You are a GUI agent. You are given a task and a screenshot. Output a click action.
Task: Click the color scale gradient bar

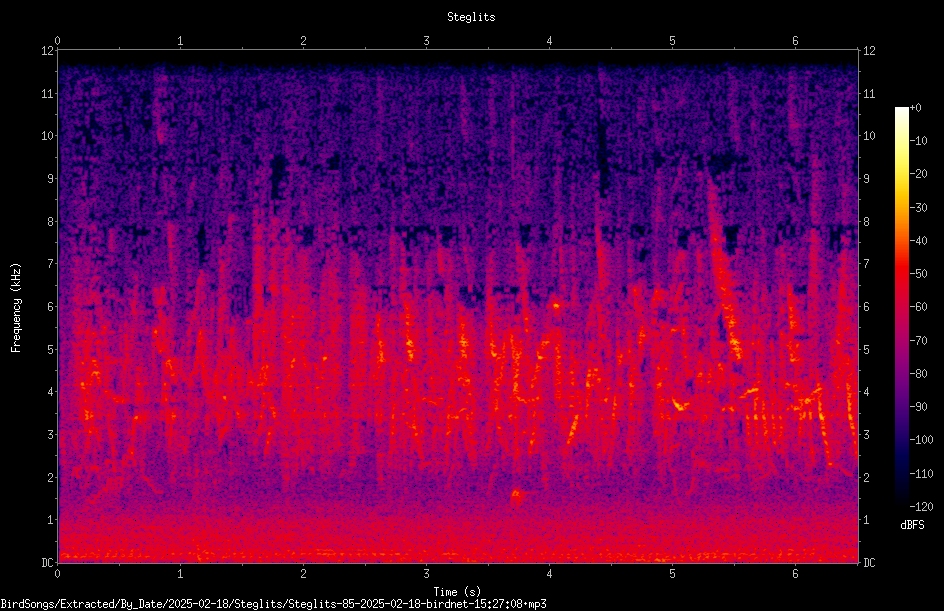[x=902, y=306]
